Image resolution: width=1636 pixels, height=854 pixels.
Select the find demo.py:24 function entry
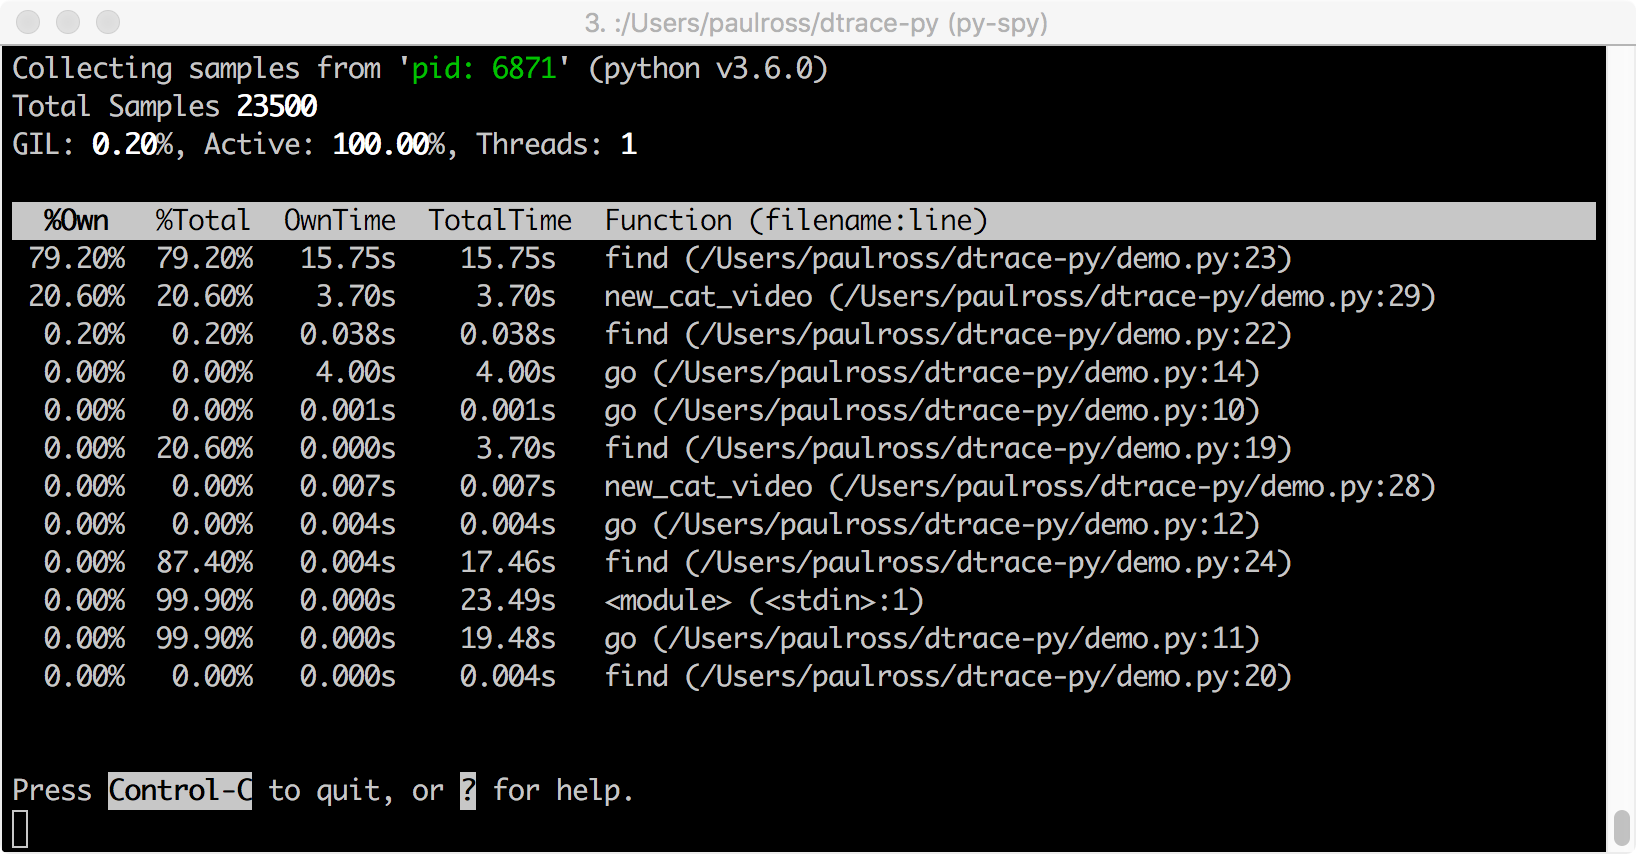tap(948, 563)
